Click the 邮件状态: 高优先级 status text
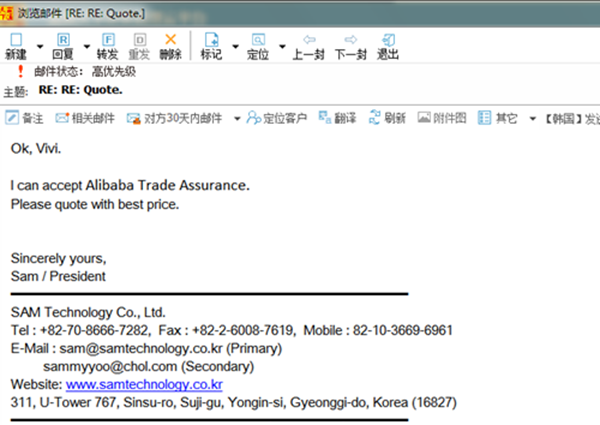This screenshot has width=600, height=425. click(x=85, y=72)
